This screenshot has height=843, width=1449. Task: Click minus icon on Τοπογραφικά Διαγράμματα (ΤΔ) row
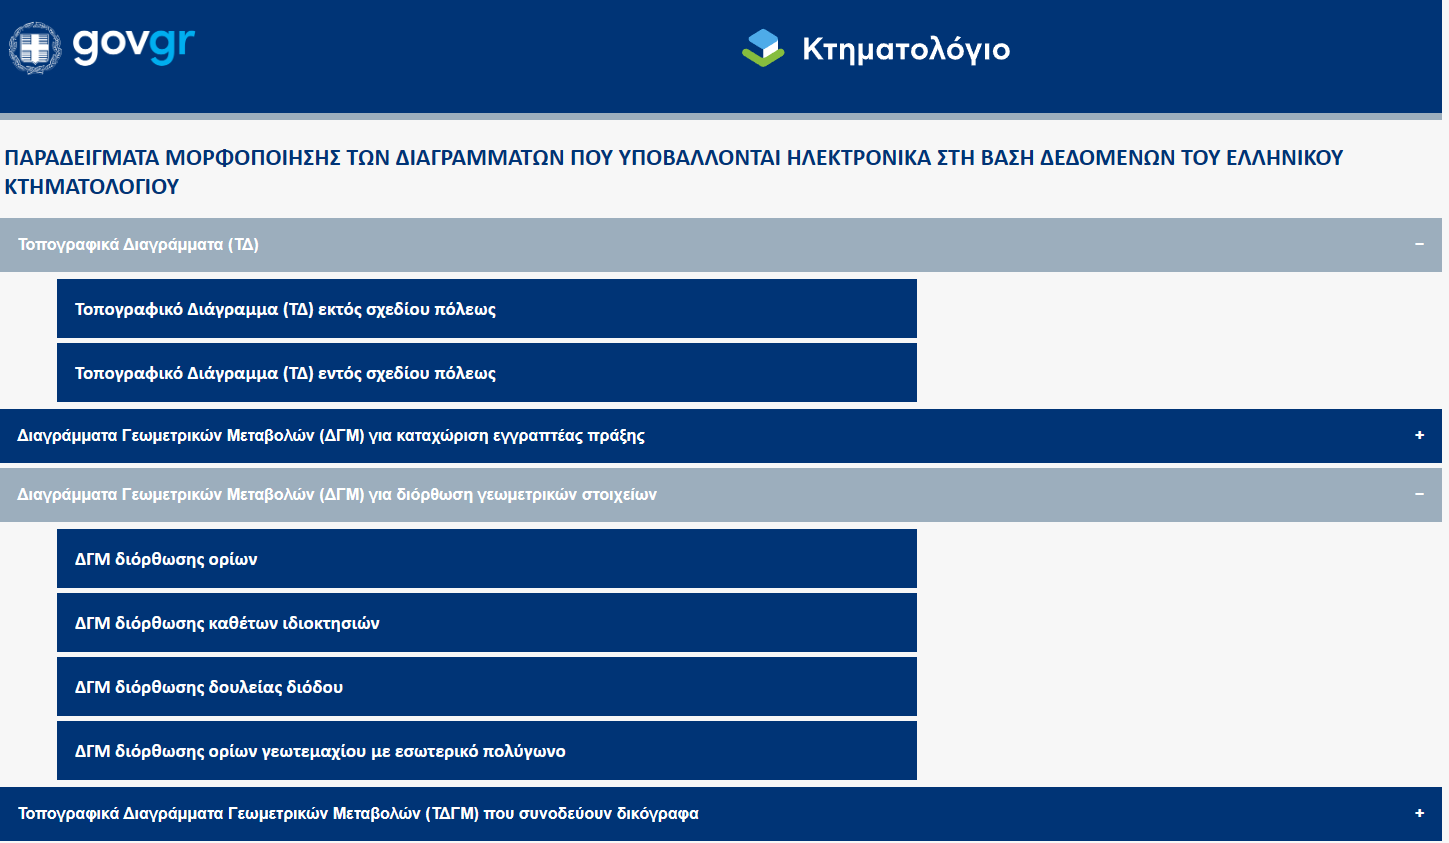click(1418, 245)
